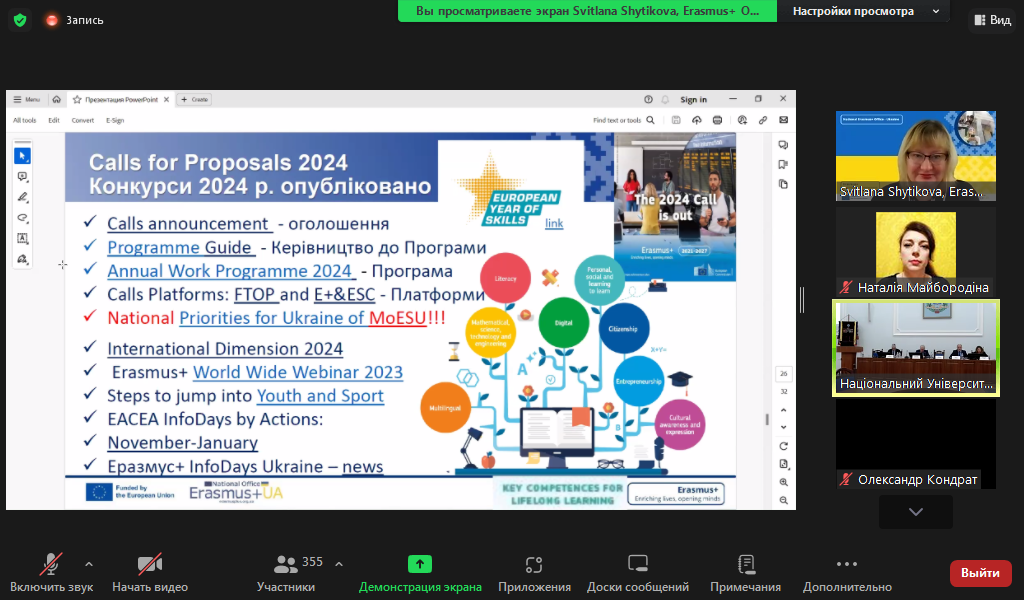This screenshot has width=1024, height=600.
Task: Open the Acrobat help question-mark icon
Action: click(x=648, y=99)
